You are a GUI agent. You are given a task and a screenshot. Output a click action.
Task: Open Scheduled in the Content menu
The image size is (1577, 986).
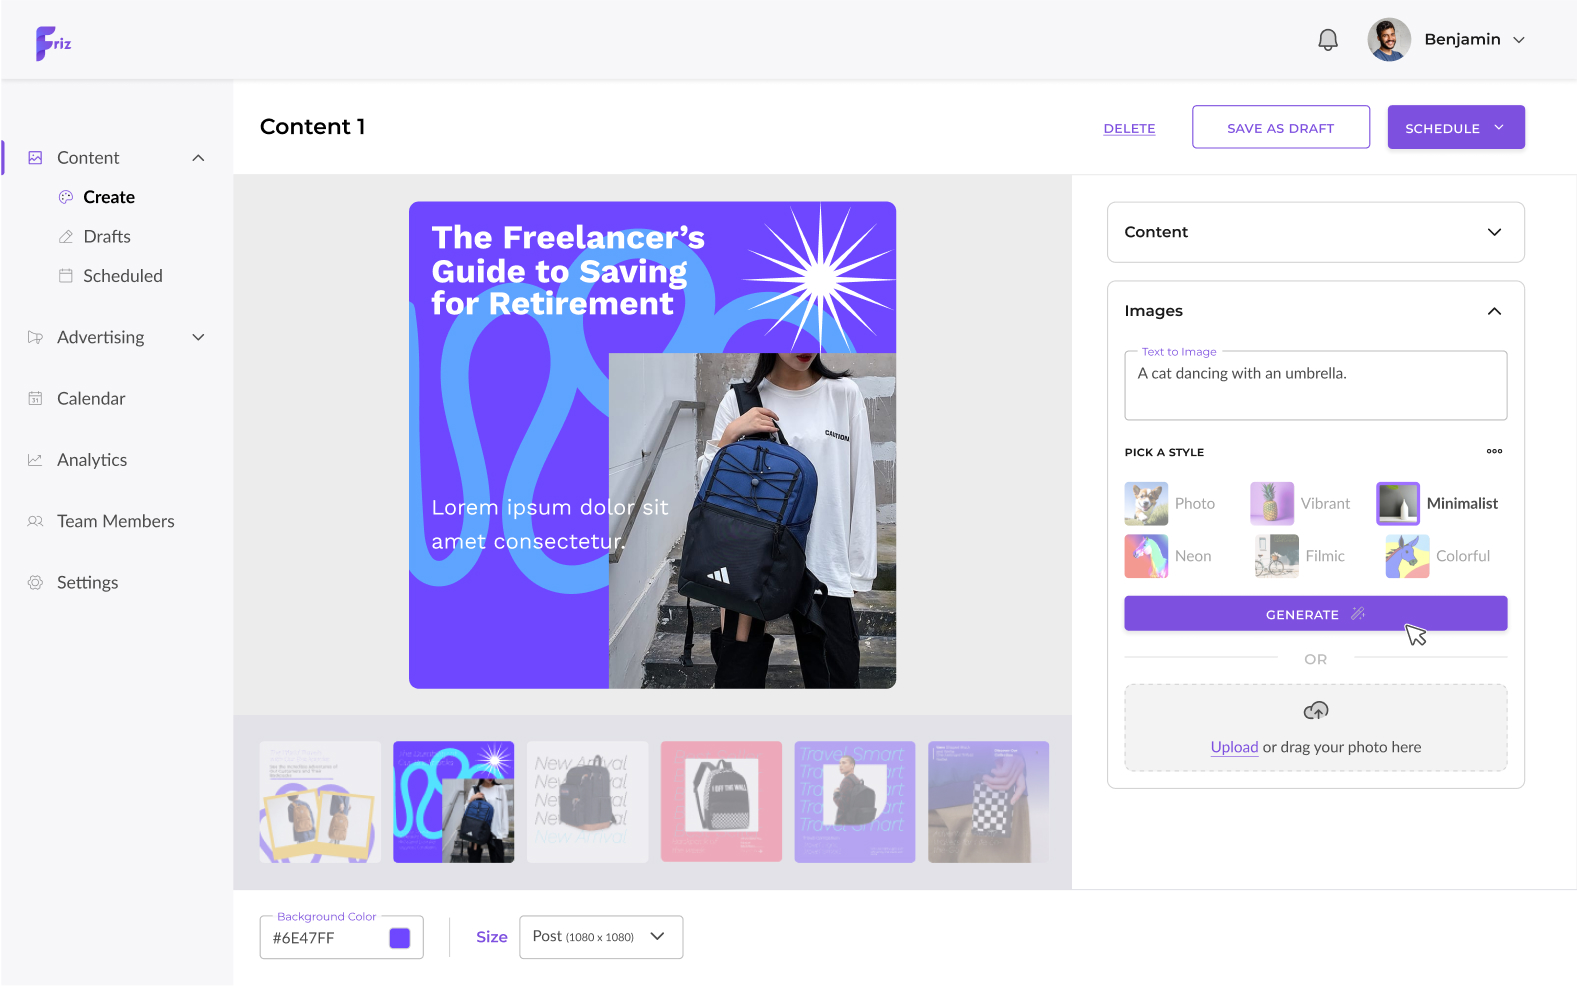122,276
